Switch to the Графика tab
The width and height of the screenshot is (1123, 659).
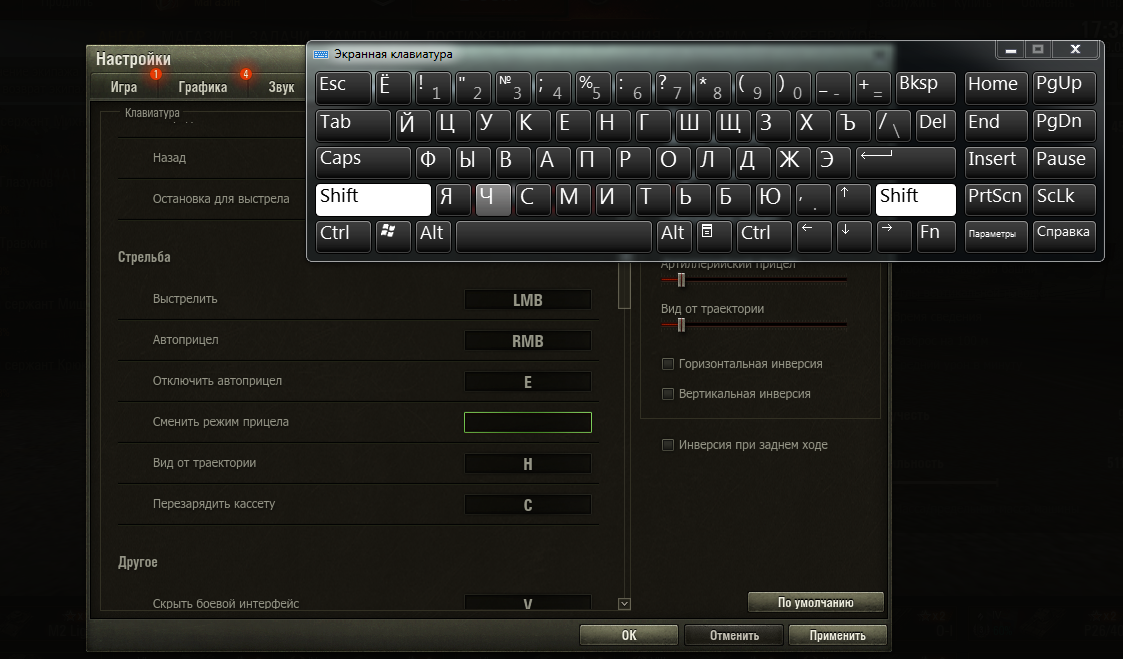pyautogui.click(x=203, y=87)
